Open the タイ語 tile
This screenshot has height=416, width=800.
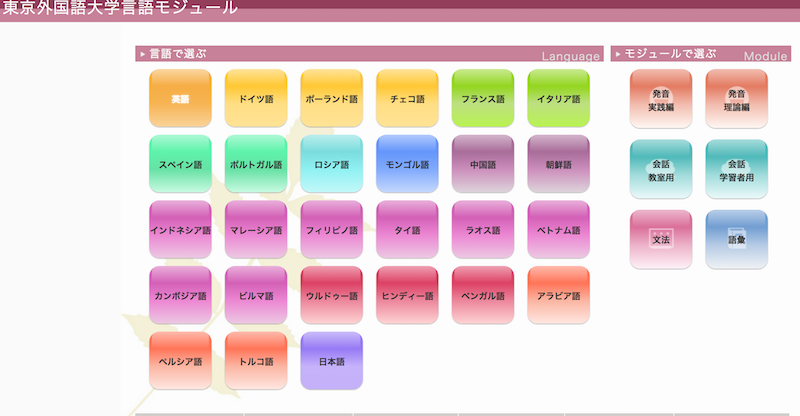point(407,229)
